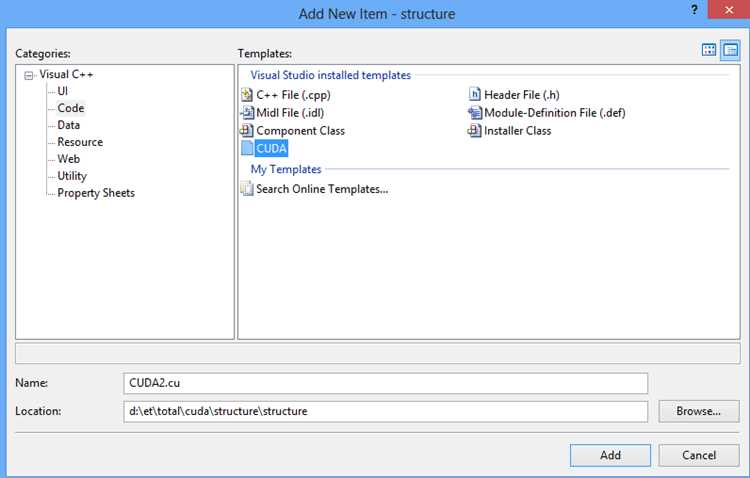
Task: Click the Header File (.h) icon
Action: (474, 94)
